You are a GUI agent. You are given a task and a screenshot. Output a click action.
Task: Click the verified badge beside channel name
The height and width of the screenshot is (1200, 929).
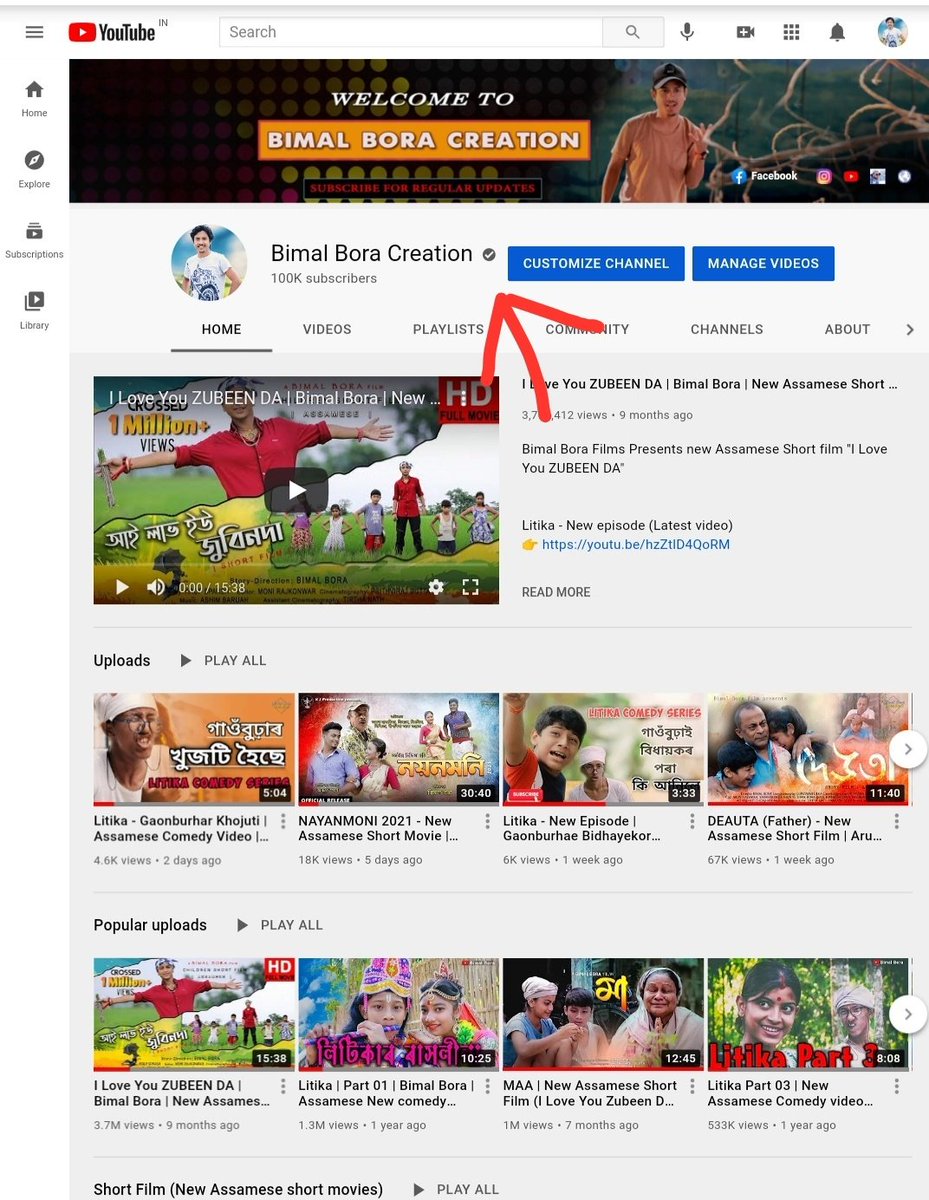489,255
